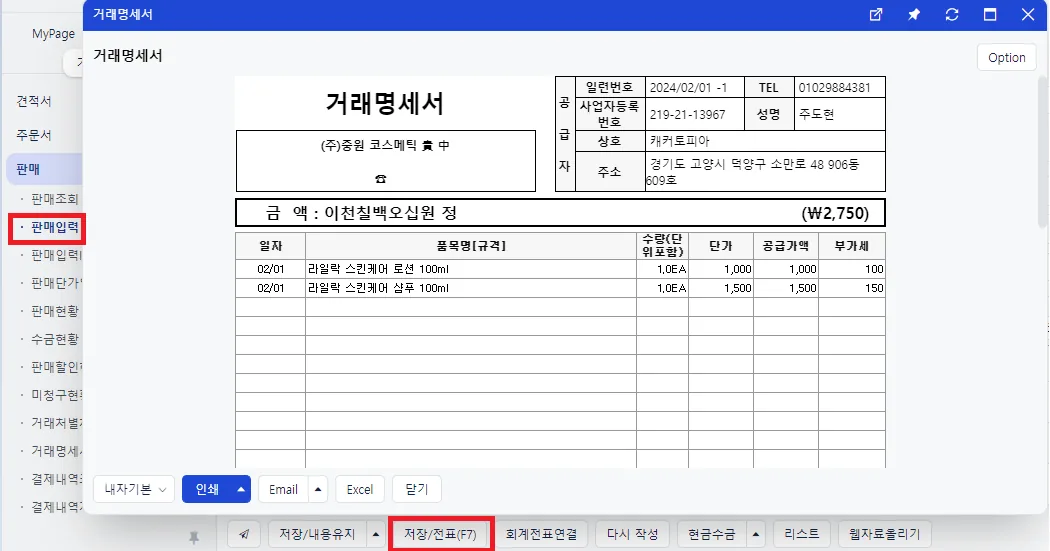Image resolution: width=1050 pixels, height=551 pixels.
Task: Close the 거래명세서 popup with X
Action: point(1028,15)
